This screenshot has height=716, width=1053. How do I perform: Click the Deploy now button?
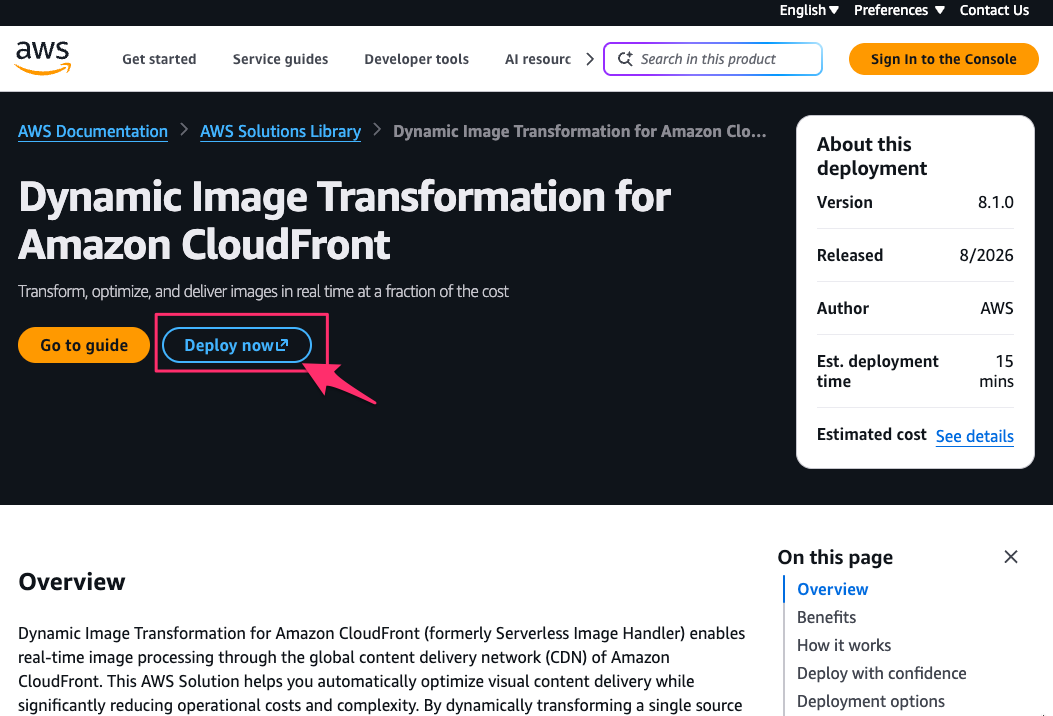coord(236,345)
